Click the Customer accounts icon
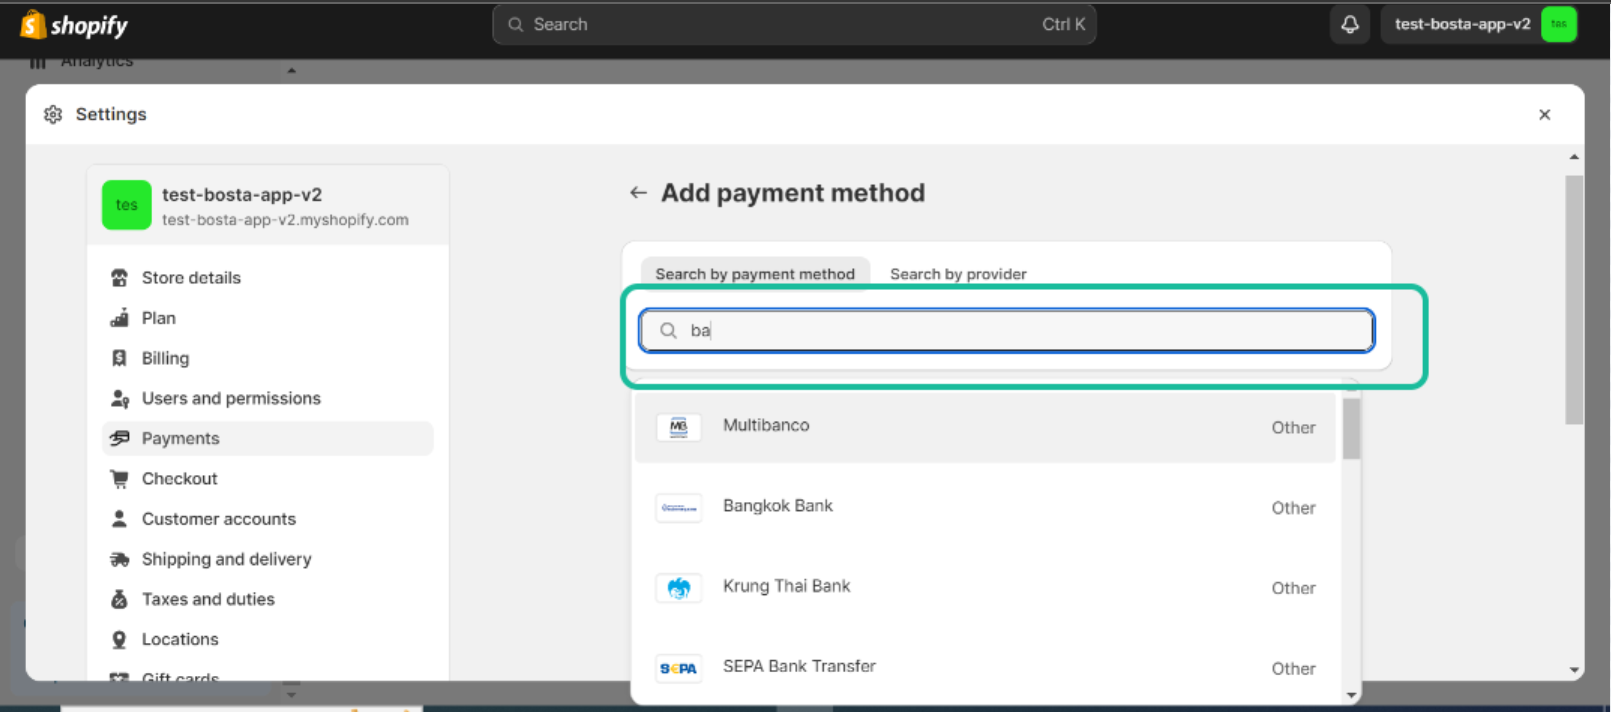Image resolution: width=1611 pixels, height=712 pixels. point(119,518)
